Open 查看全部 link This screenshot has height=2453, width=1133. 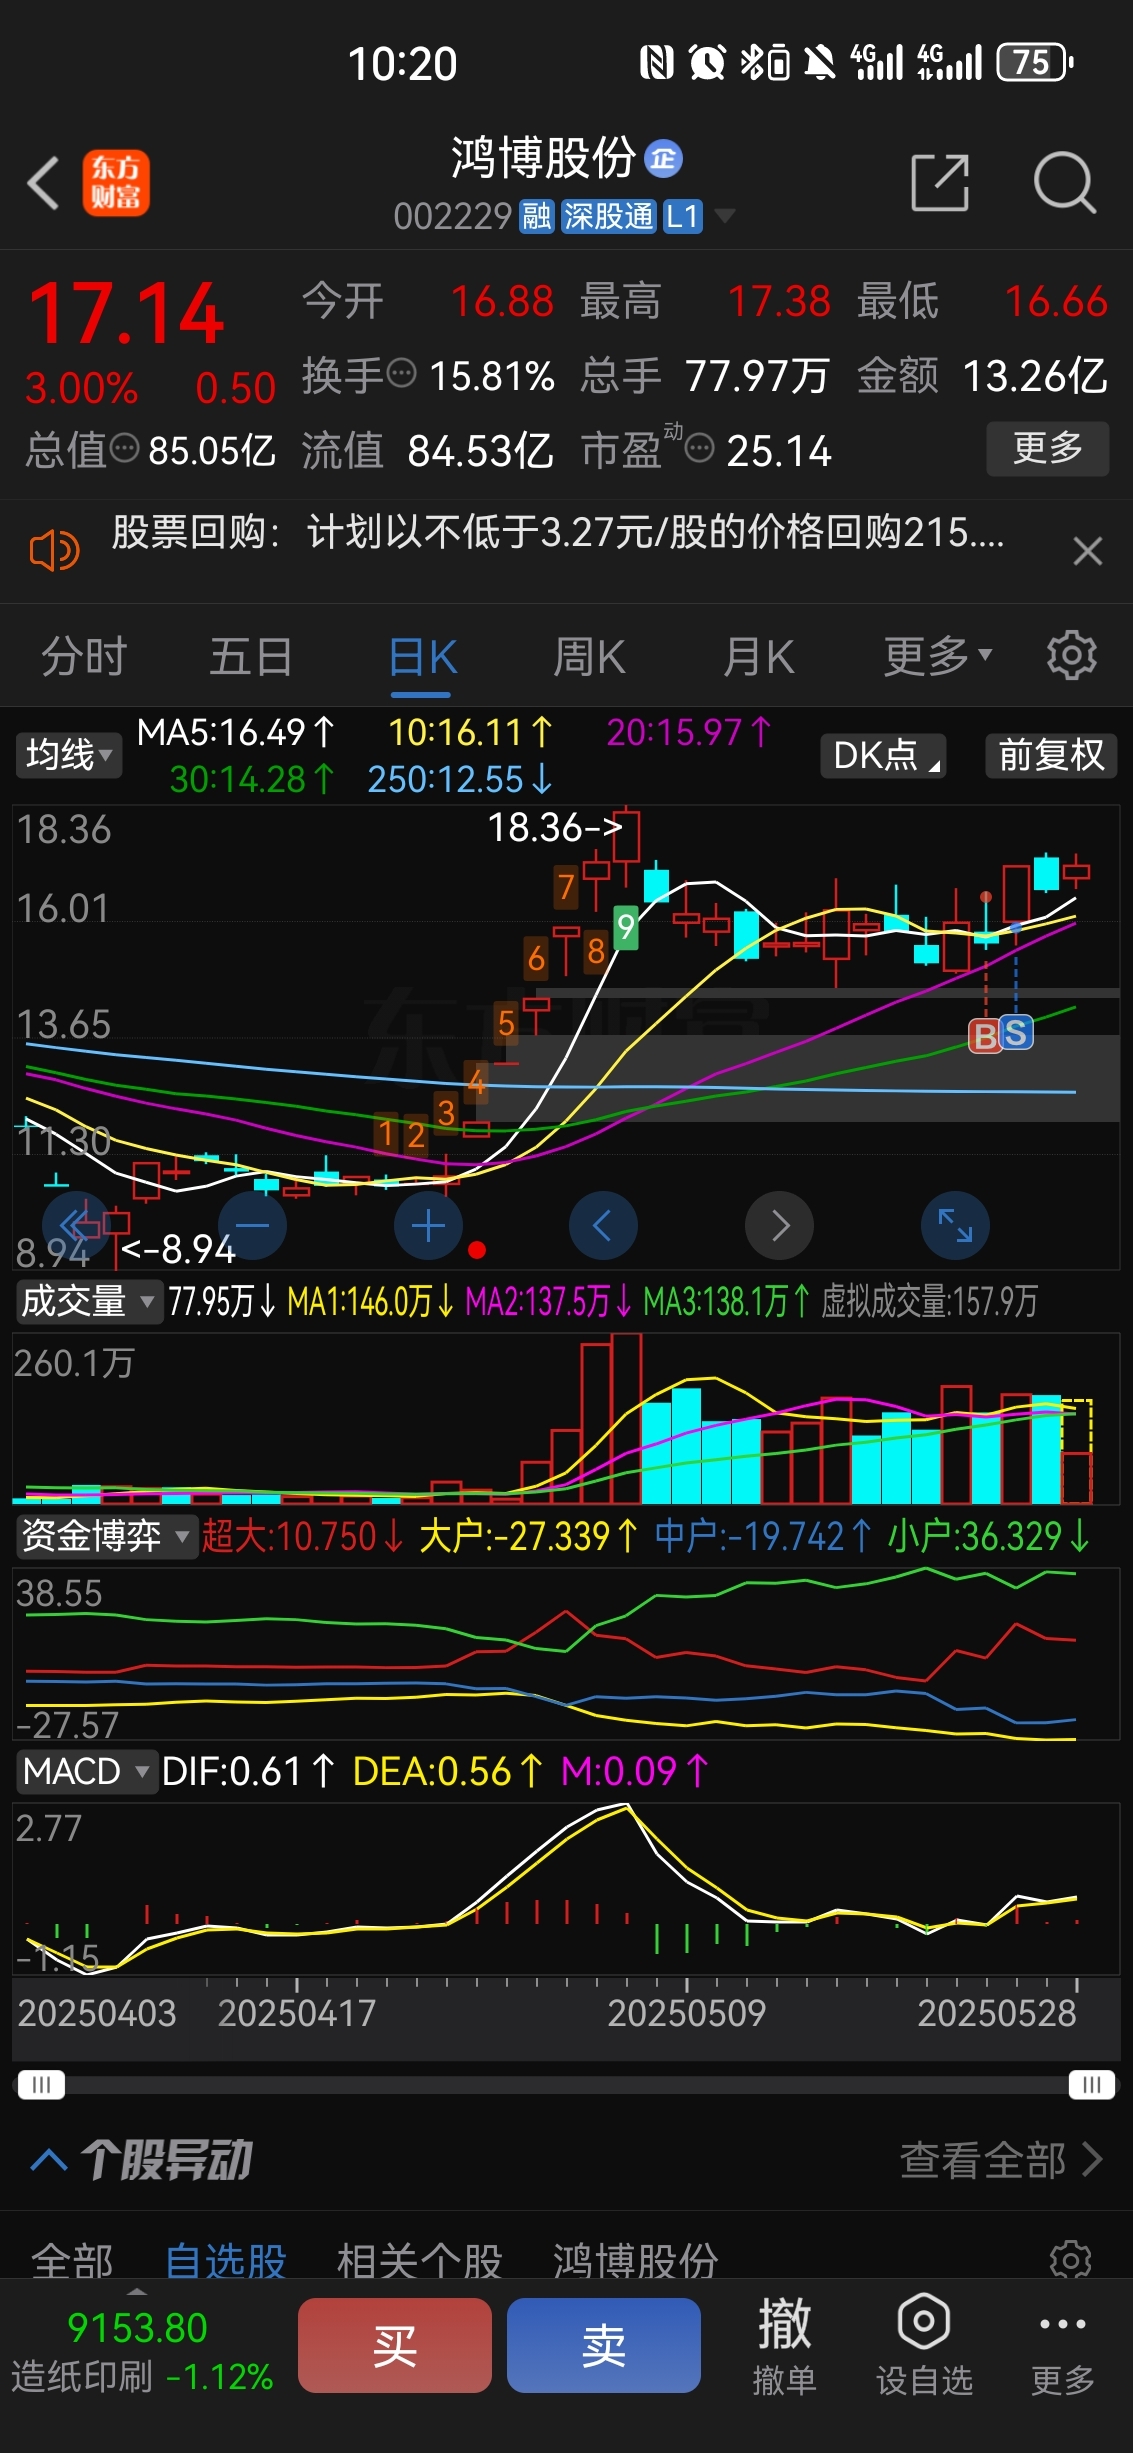[x=1001, y=2160]
